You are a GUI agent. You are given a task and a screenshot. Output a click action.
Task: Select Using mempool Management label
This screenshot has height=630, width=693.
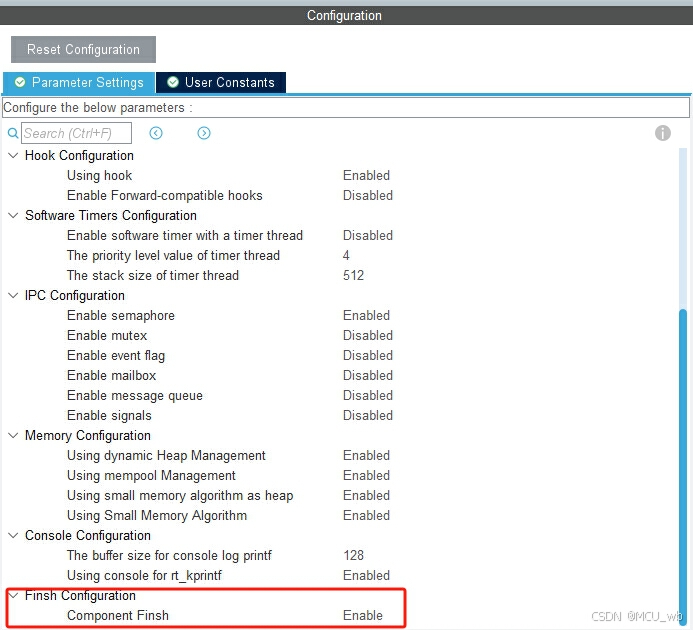pyautogui.click(x=151, y=475)
